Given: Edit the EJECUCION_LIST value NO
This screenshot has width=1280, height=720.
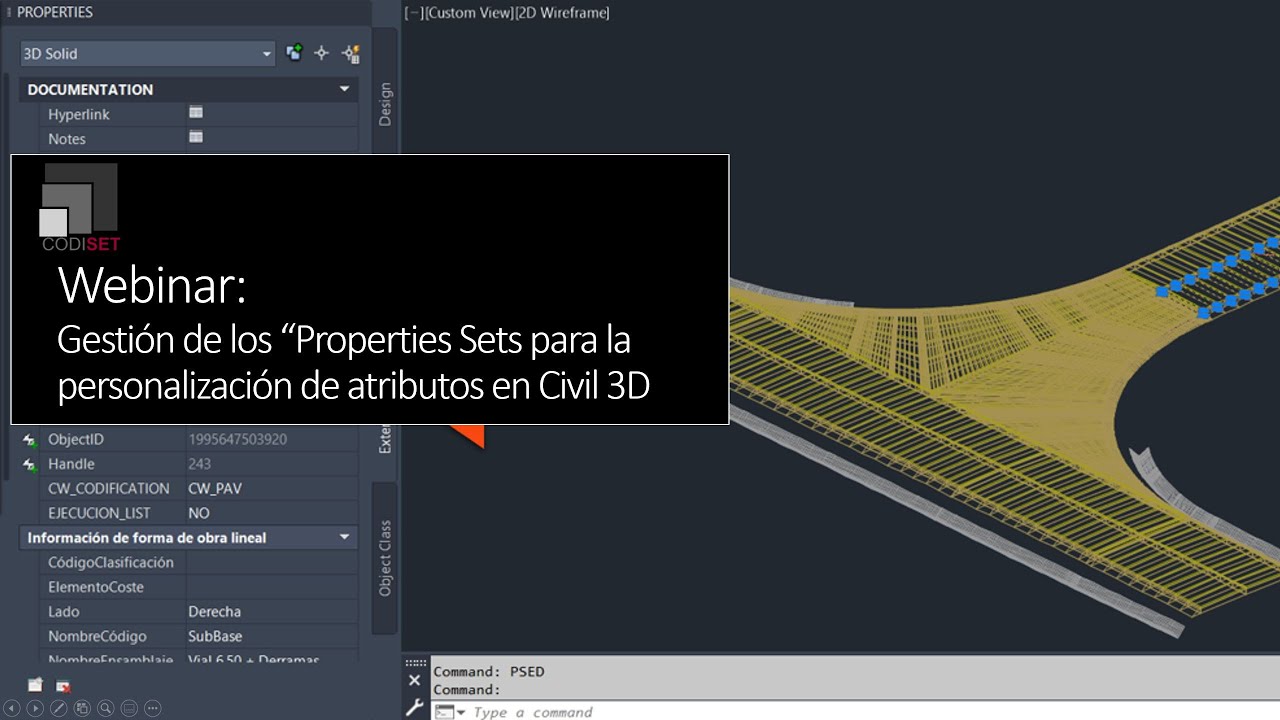Looking at the screenshot, I should pyautogui.click(x=199, y=513).
